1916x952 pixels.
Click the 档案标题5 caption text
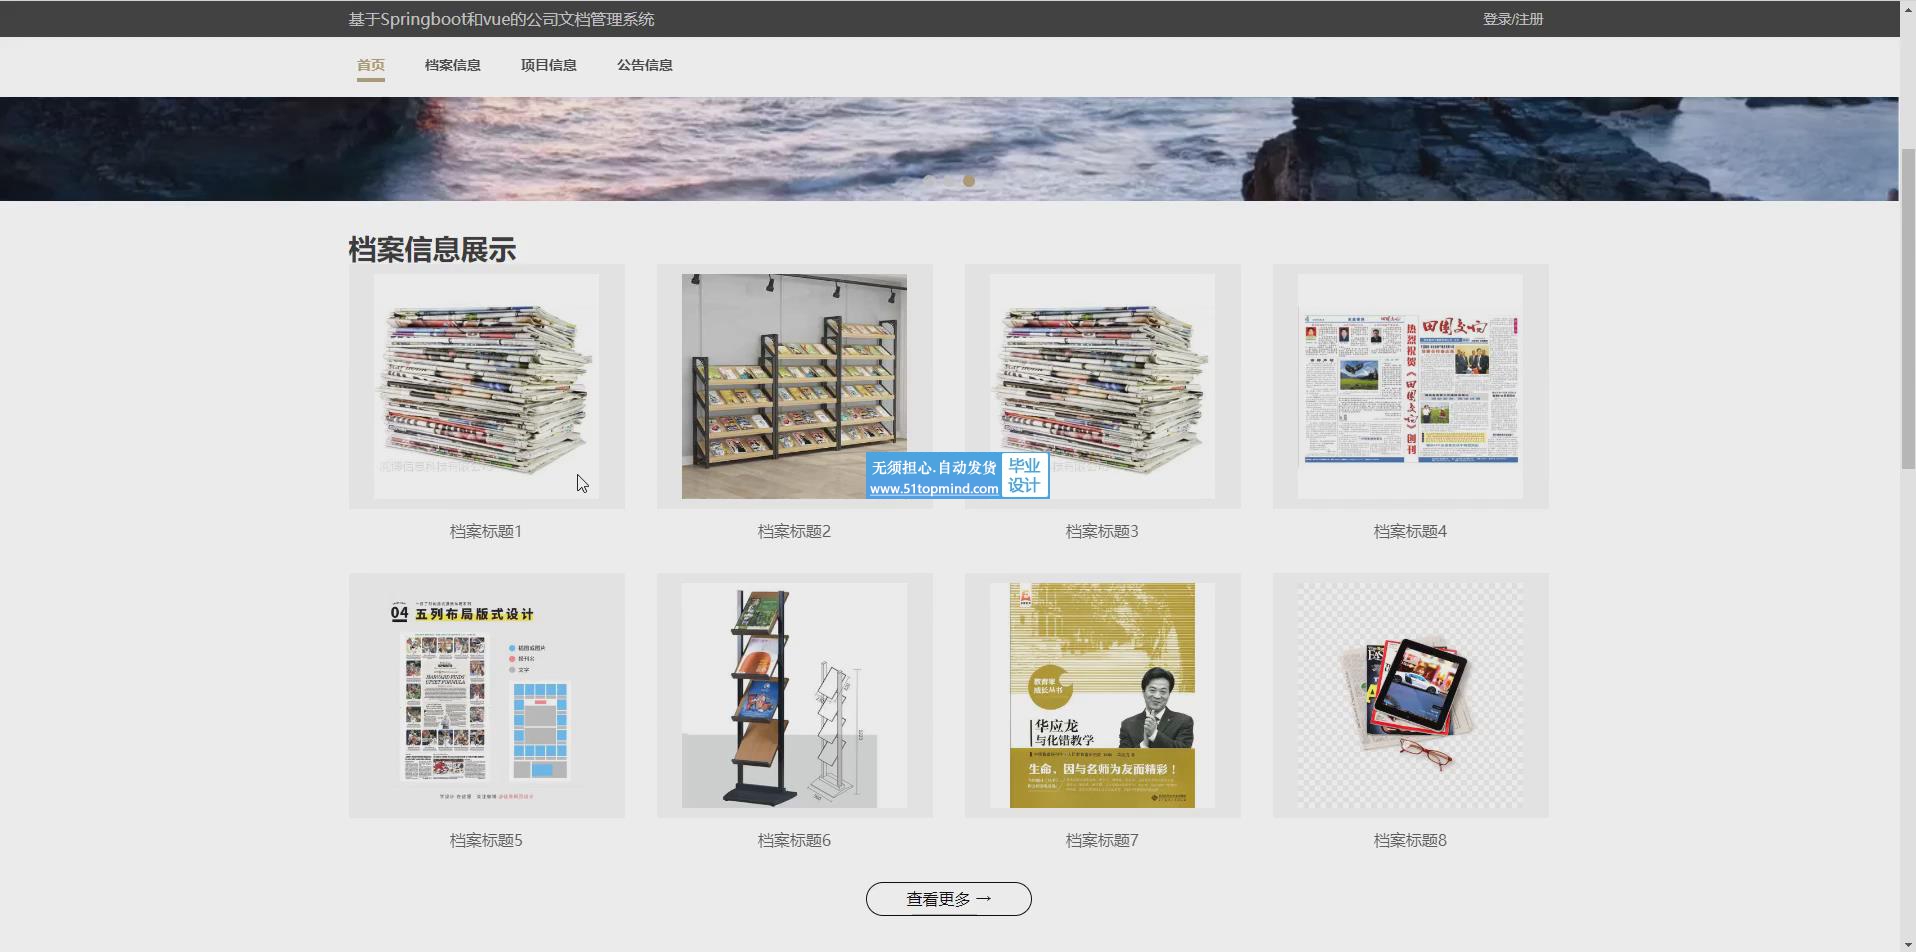tap(486, 840)
